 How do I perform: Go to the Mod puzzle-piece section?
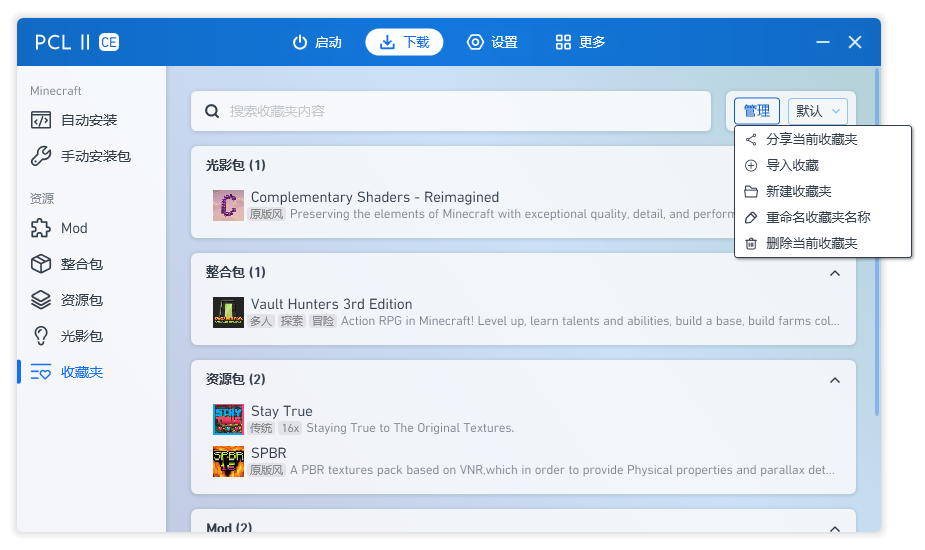[74, 228]
